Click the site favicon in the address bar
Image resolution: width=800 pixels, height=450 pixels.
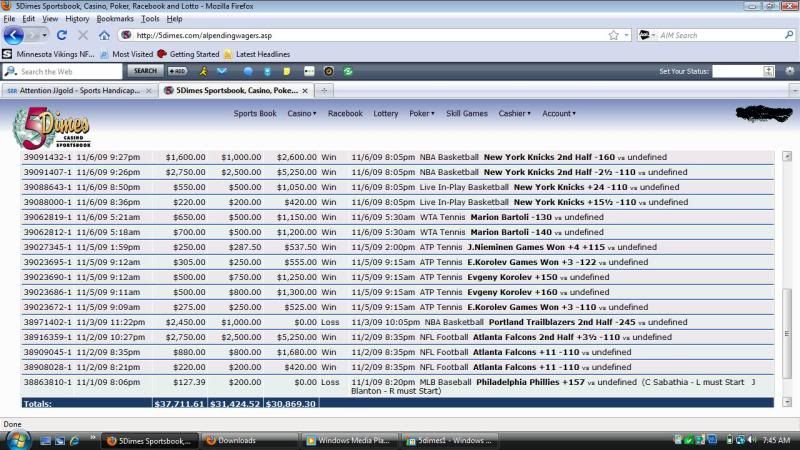pyautogui.click(x=127, y=35)
